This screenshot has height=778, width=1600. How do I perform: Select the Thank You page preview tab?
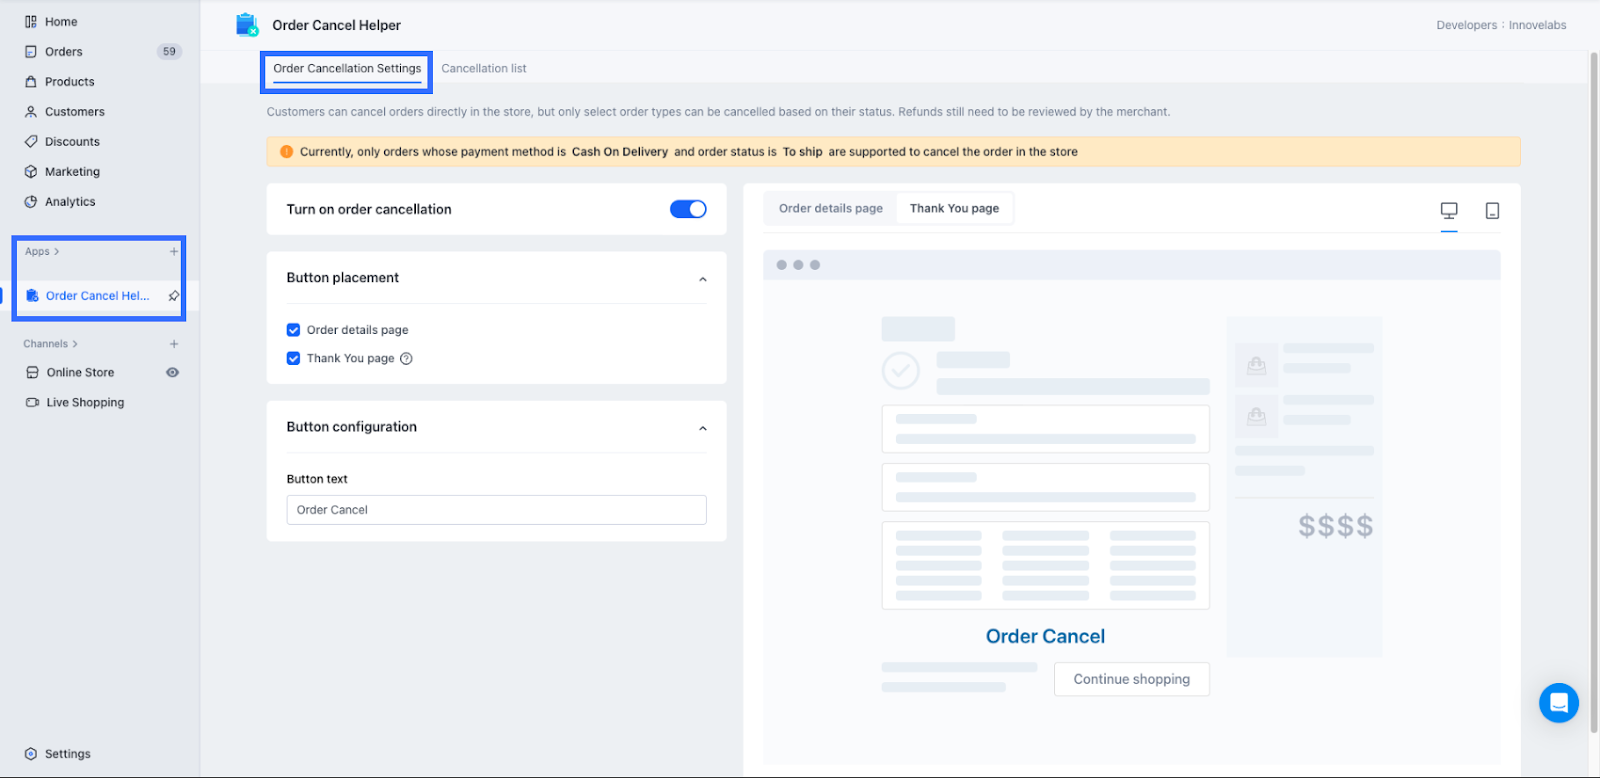pyautogui.click(x=954, y=209)
